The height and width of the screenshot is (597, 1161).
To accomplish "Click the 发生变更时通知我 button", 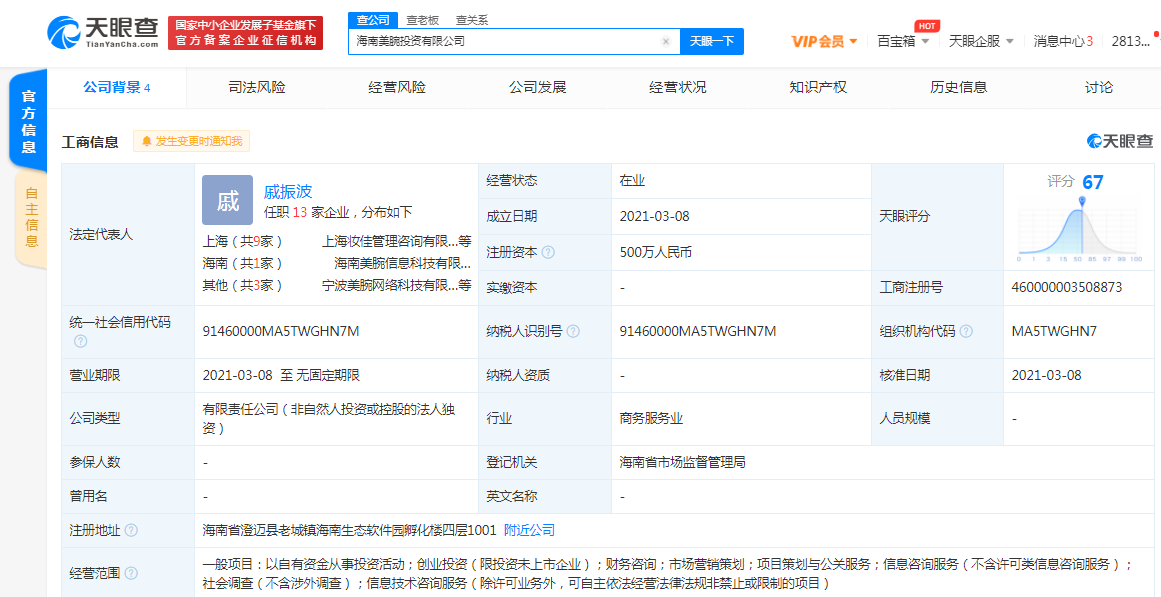I will [x=192, y=141].
